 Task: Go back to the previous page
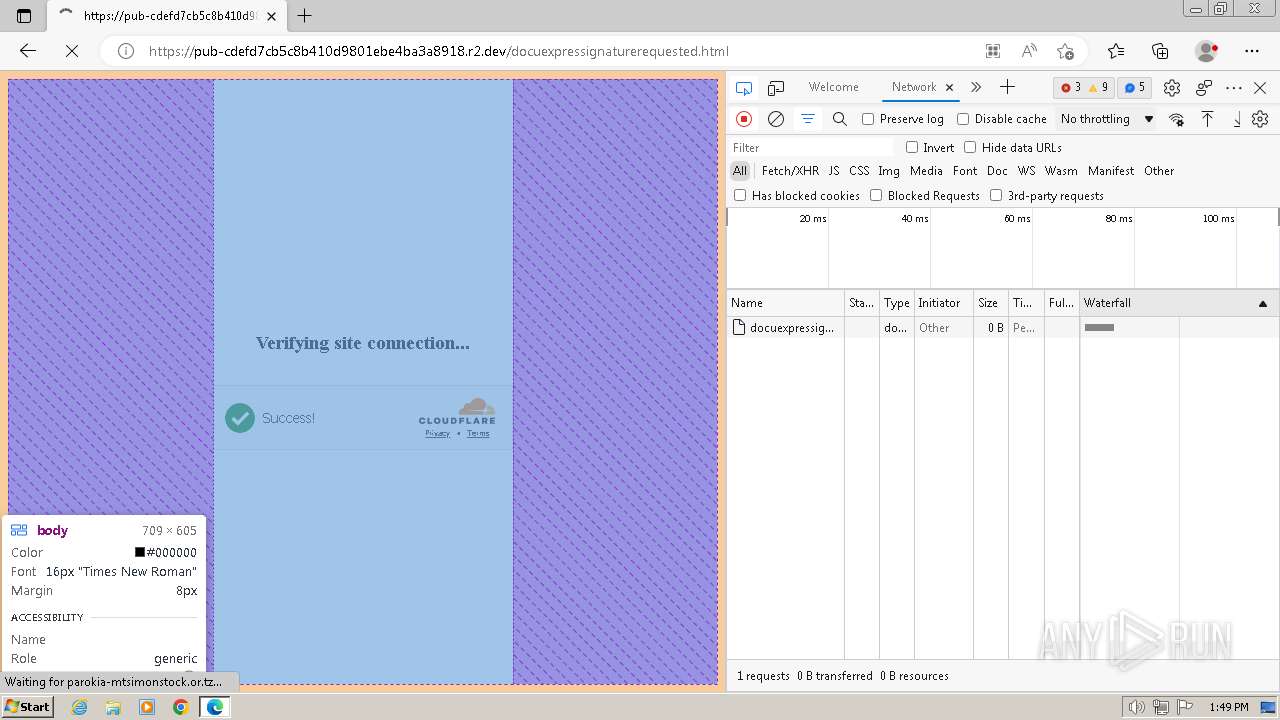click(28, 51)
